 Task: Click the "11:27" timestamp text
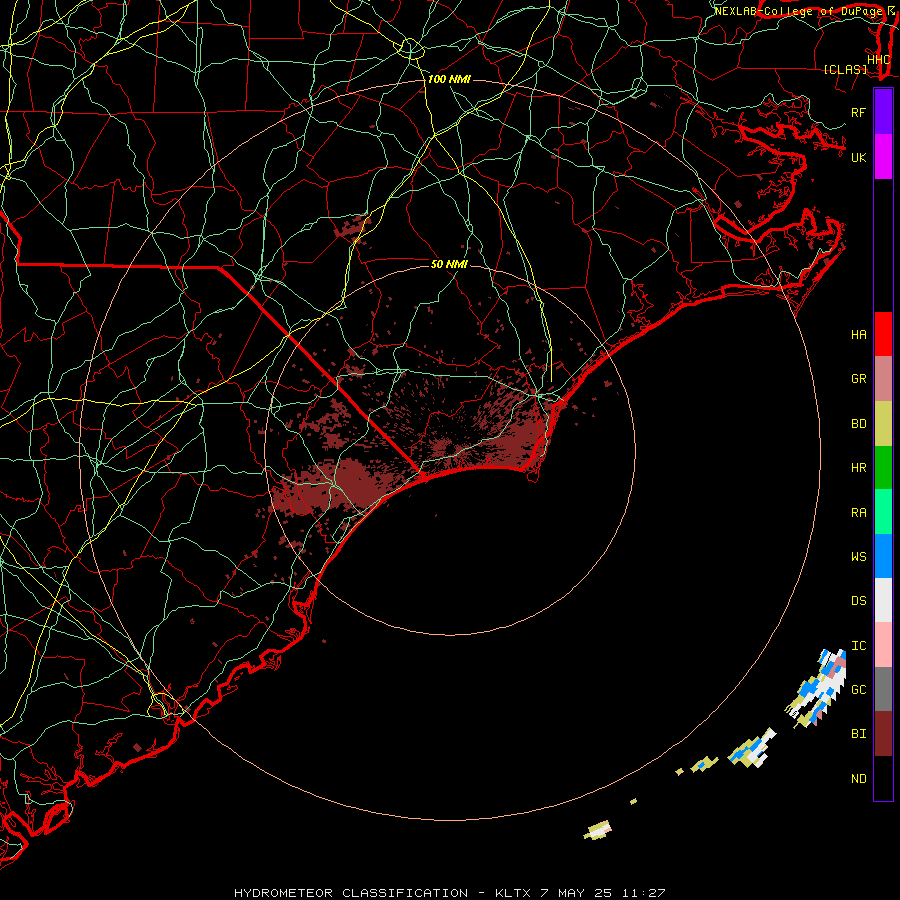pos(646,893)
